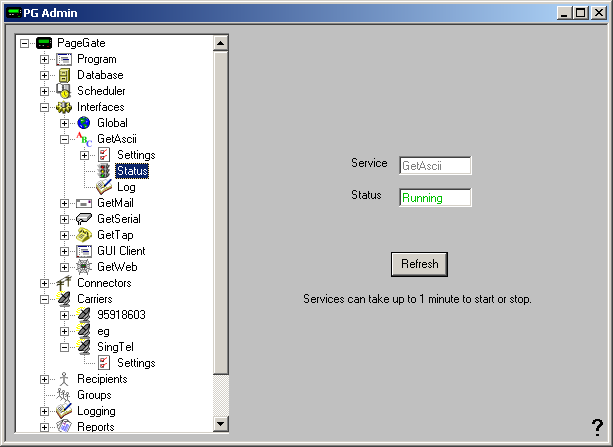
Task: Click the GetAscii ABC icon
Action: (84, 139)
